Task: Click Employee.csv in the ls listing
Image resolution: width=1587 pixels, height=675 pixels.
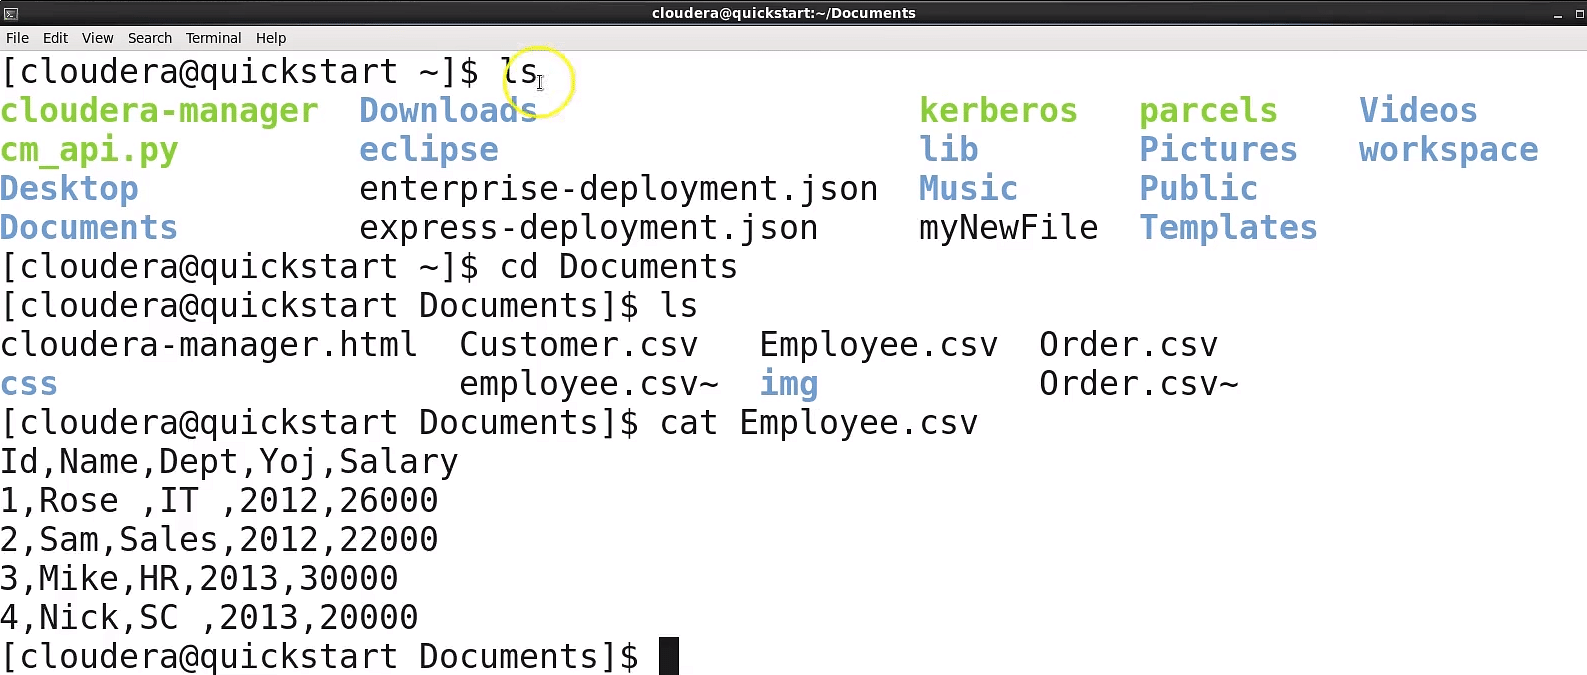Action: (878, 345)
